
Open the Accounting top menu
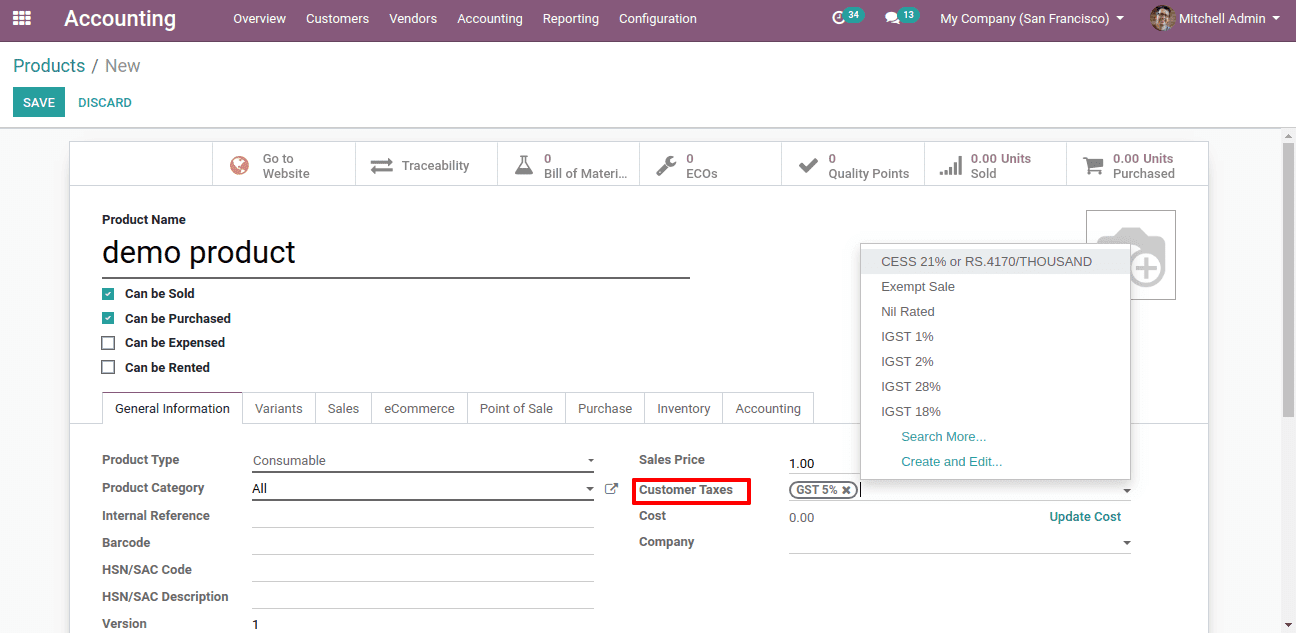click(490, 18)
